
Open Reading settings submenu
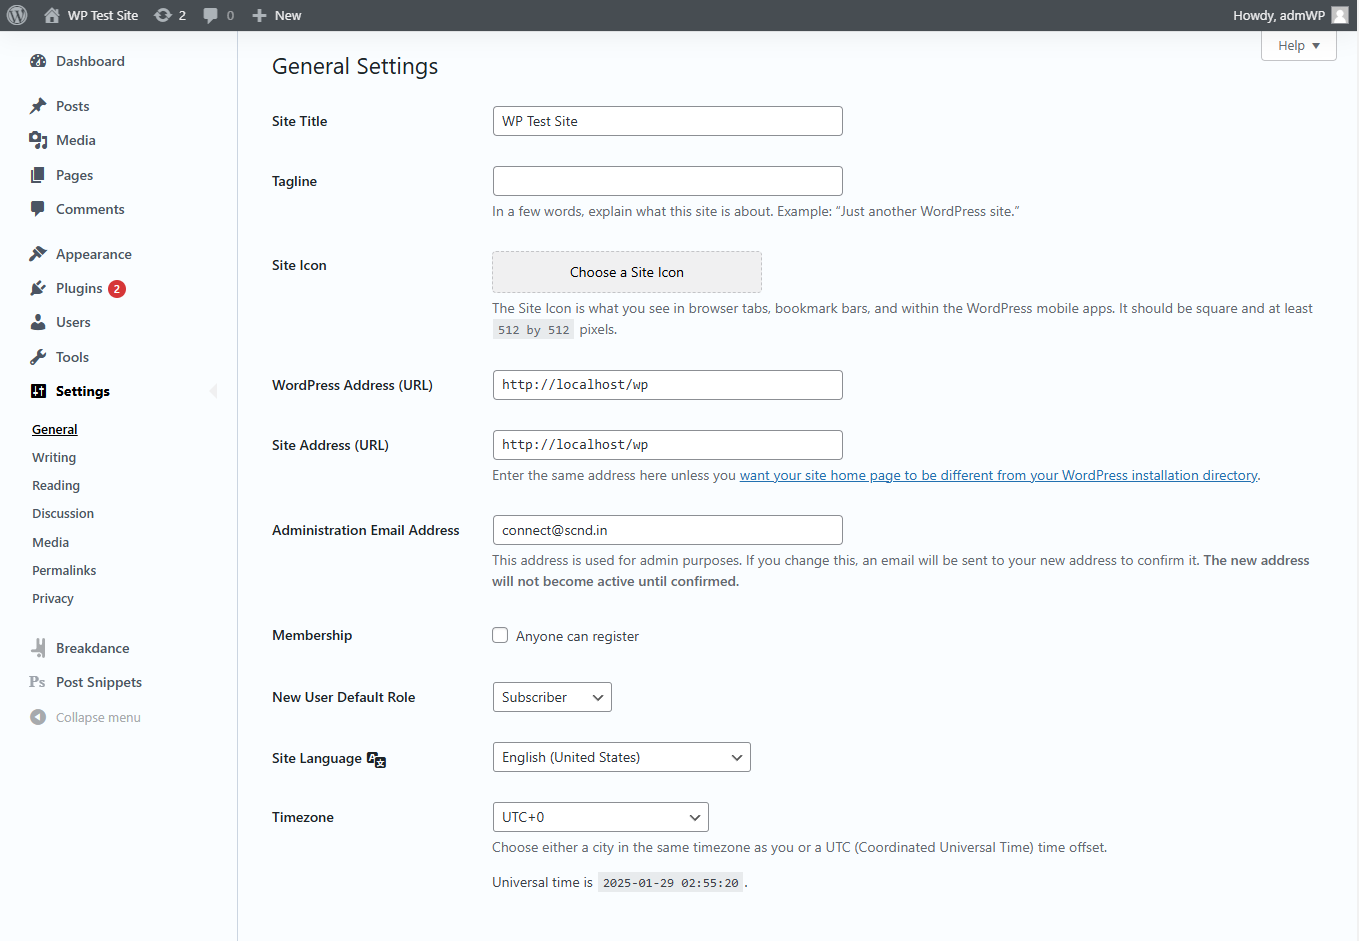point(56,485)
